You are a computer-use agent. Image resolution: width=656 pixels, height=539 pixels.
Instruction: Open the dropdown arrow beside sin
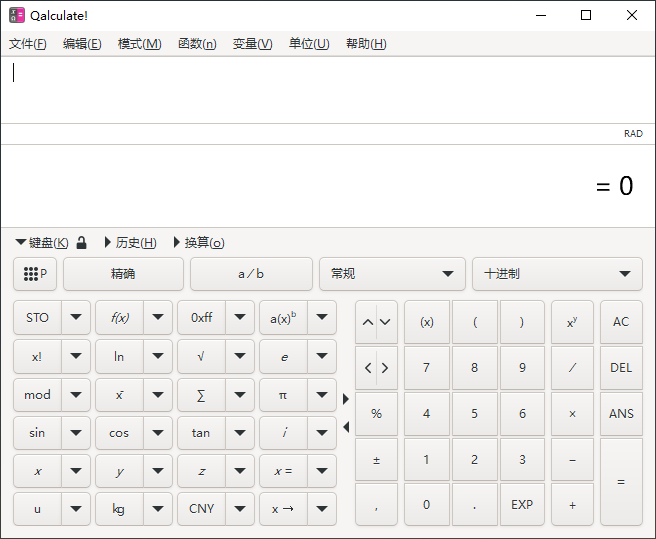tap(76, 433)
